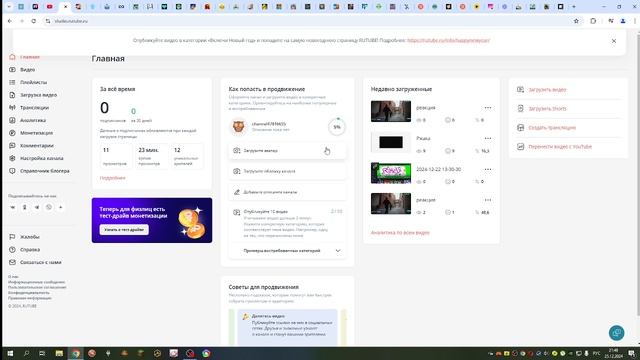This screenshot has width=640, height=360.
Task: Click the Связаться с нами envelope icon
Action: 12,262
